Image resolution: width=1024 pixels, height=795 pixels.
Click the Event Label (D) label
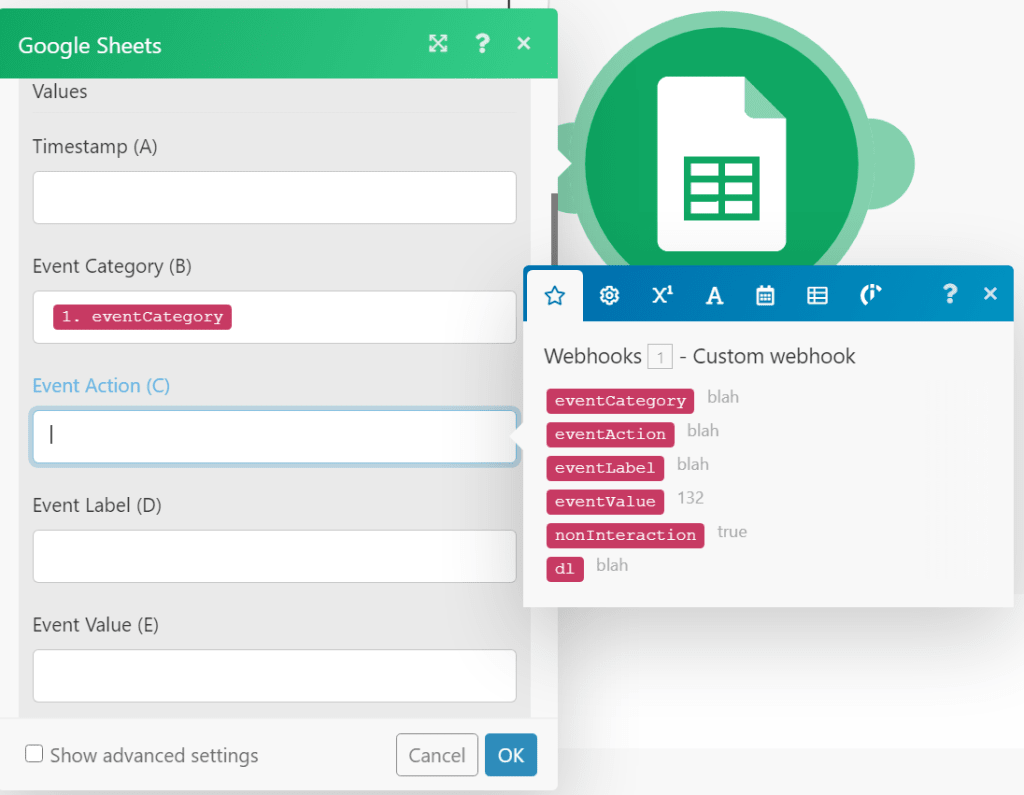[97, 505]
